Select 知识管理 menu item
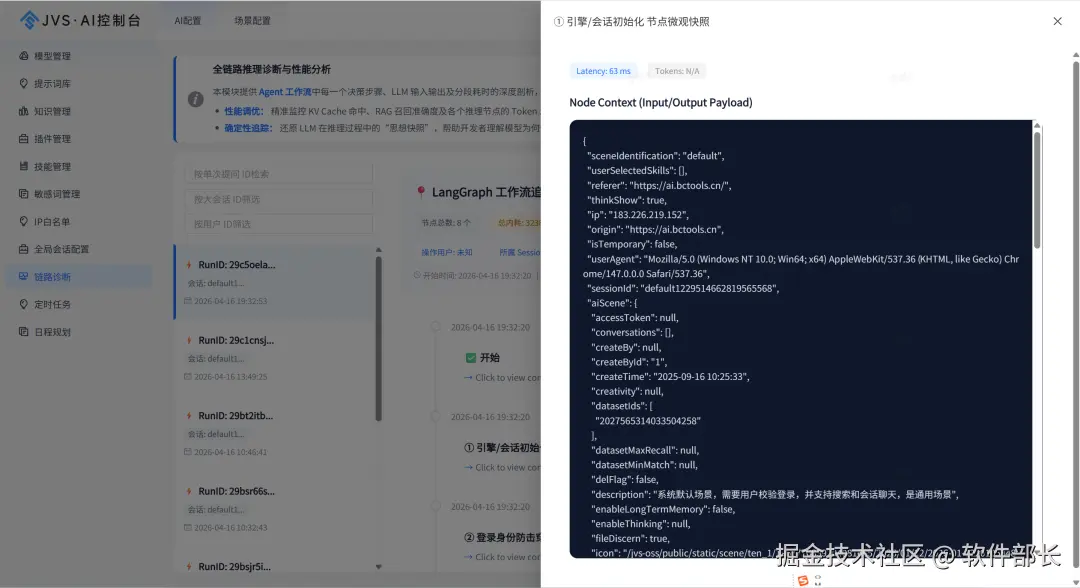The height and width of the screenshot is (588, 1080). click(81, 111)
